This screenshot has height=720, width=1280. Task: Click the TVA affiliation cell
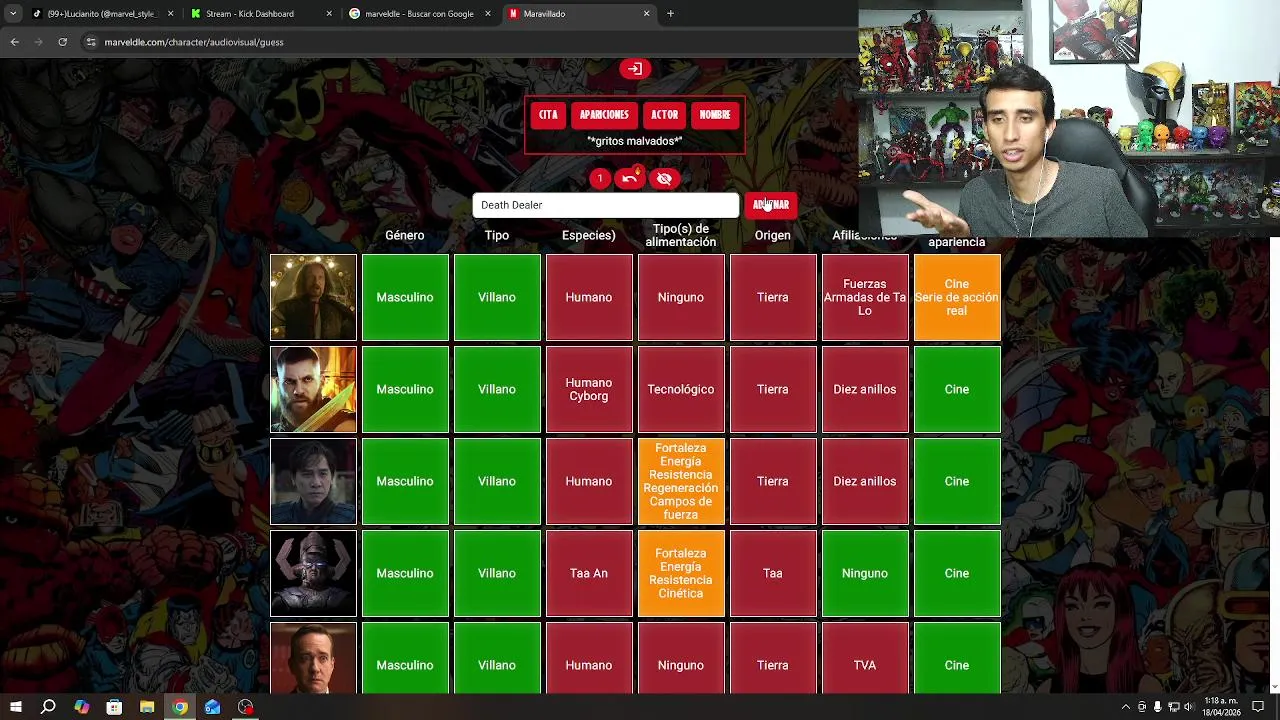pos(865,657)
